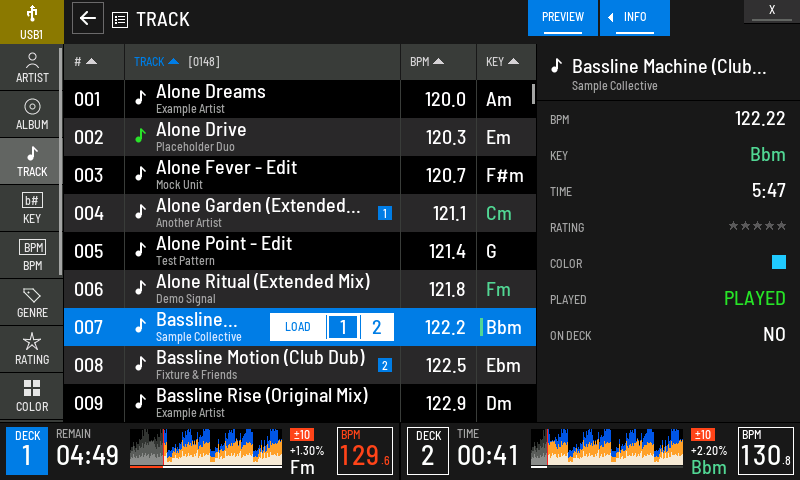Select track Alone Garden (Extended...
Viewport: 800px width, 480px height.
[x=300, y=213]
